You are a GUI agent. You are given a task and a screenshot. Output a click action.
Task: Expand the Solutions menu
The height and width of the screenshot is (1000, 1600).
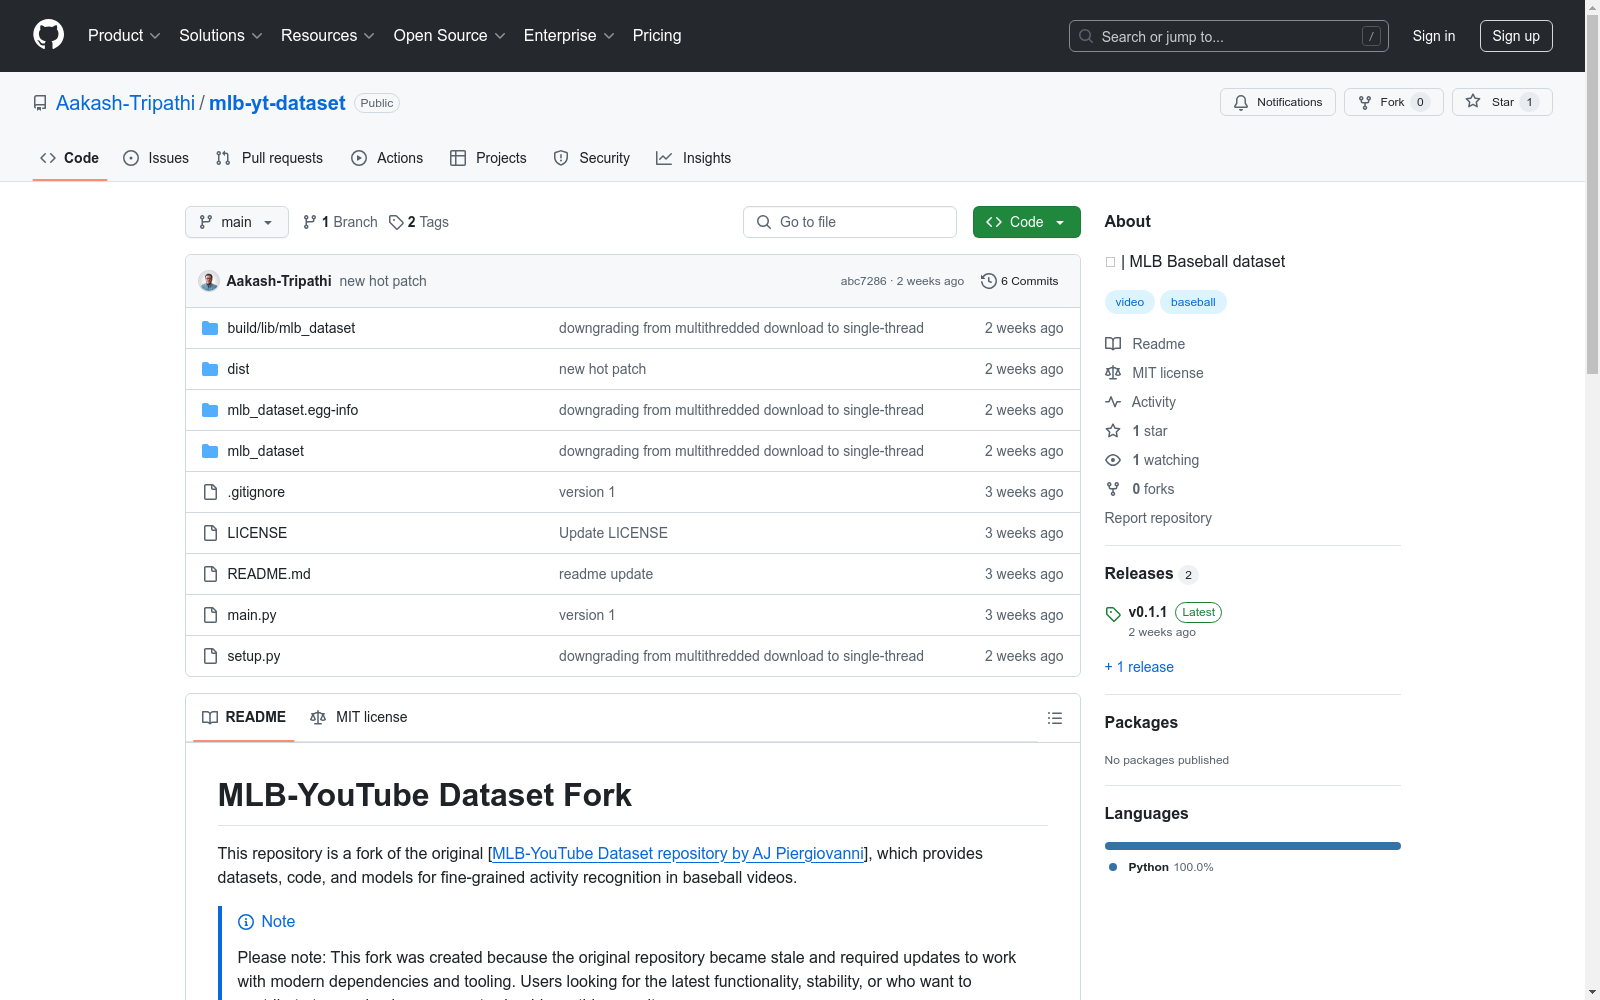pyautogui.click(x=221, y=36)
